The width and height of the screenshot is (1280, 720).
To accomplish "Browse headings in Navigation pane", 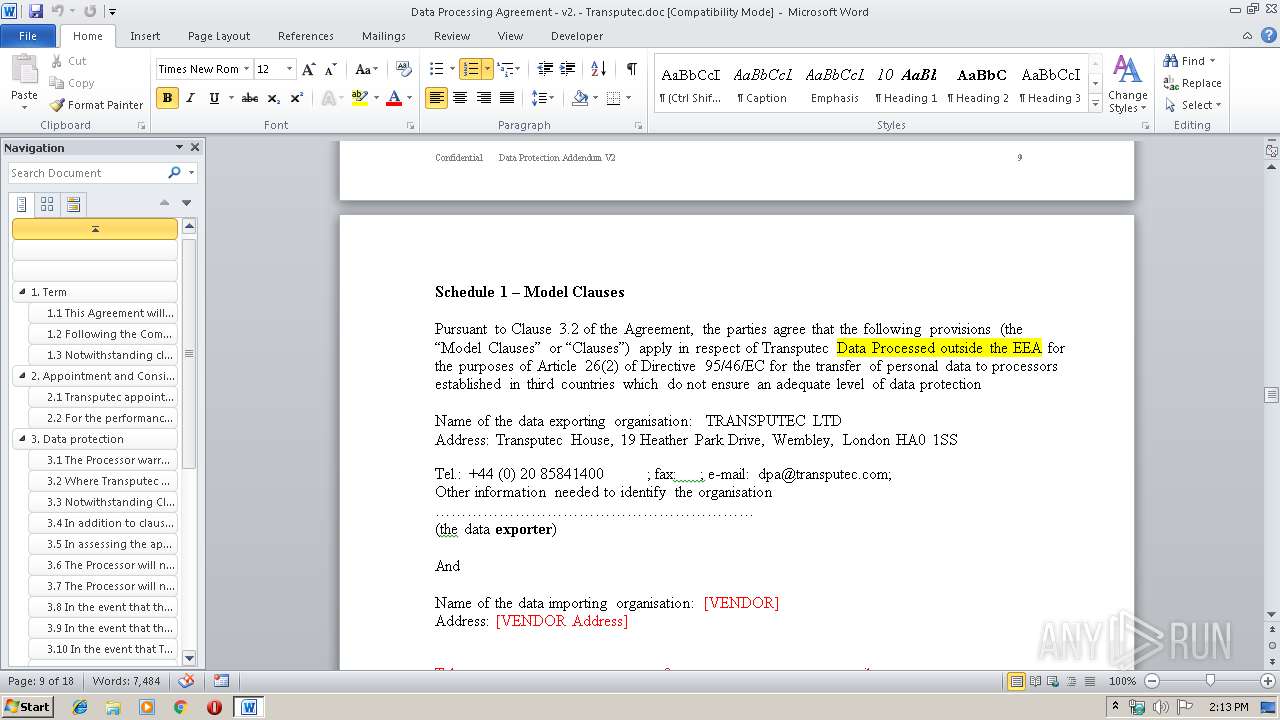I will click(22, 204).
